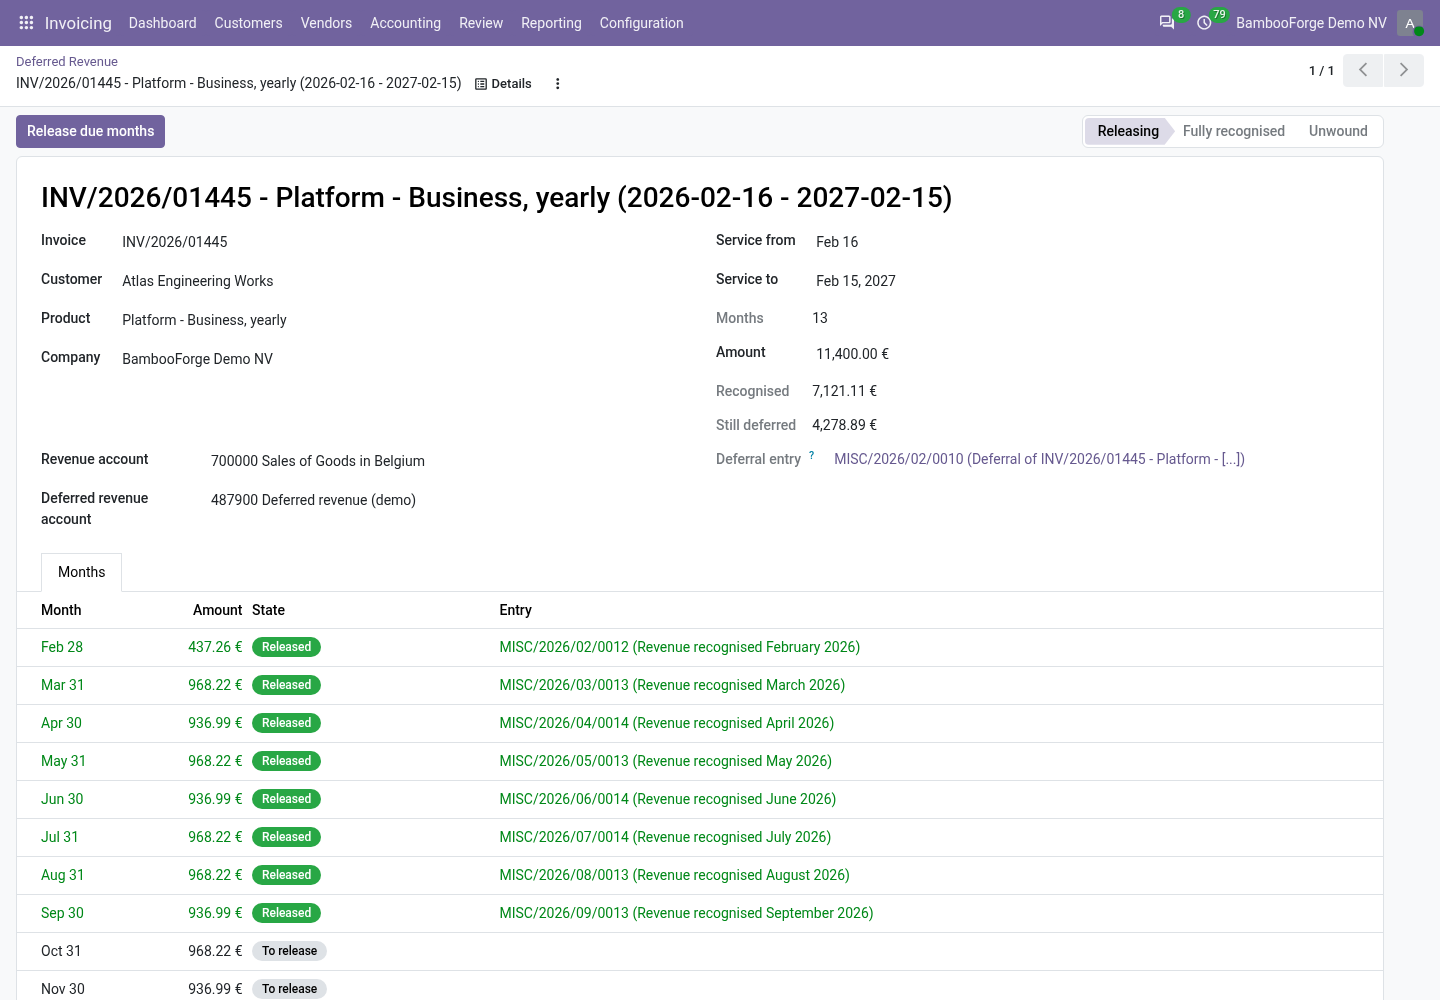
Task: Click the Revenue account 700000 field
Action: point(318,461)
